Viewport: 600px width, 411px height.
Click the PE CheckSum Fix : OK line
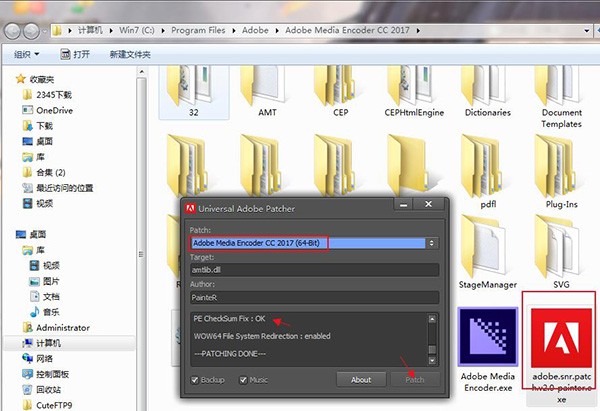[x=229, y=318]
